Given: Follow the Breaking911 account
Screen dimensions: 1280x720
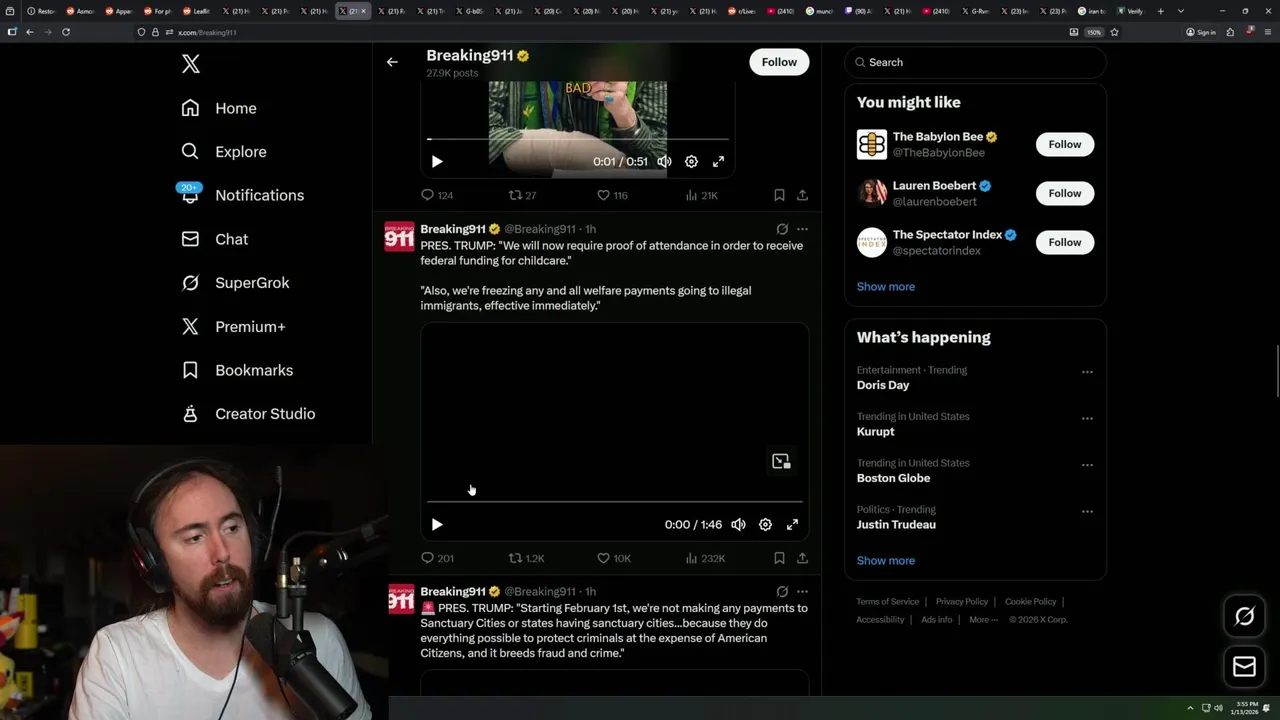Looking at the screenshot, I should pos(779,62).
